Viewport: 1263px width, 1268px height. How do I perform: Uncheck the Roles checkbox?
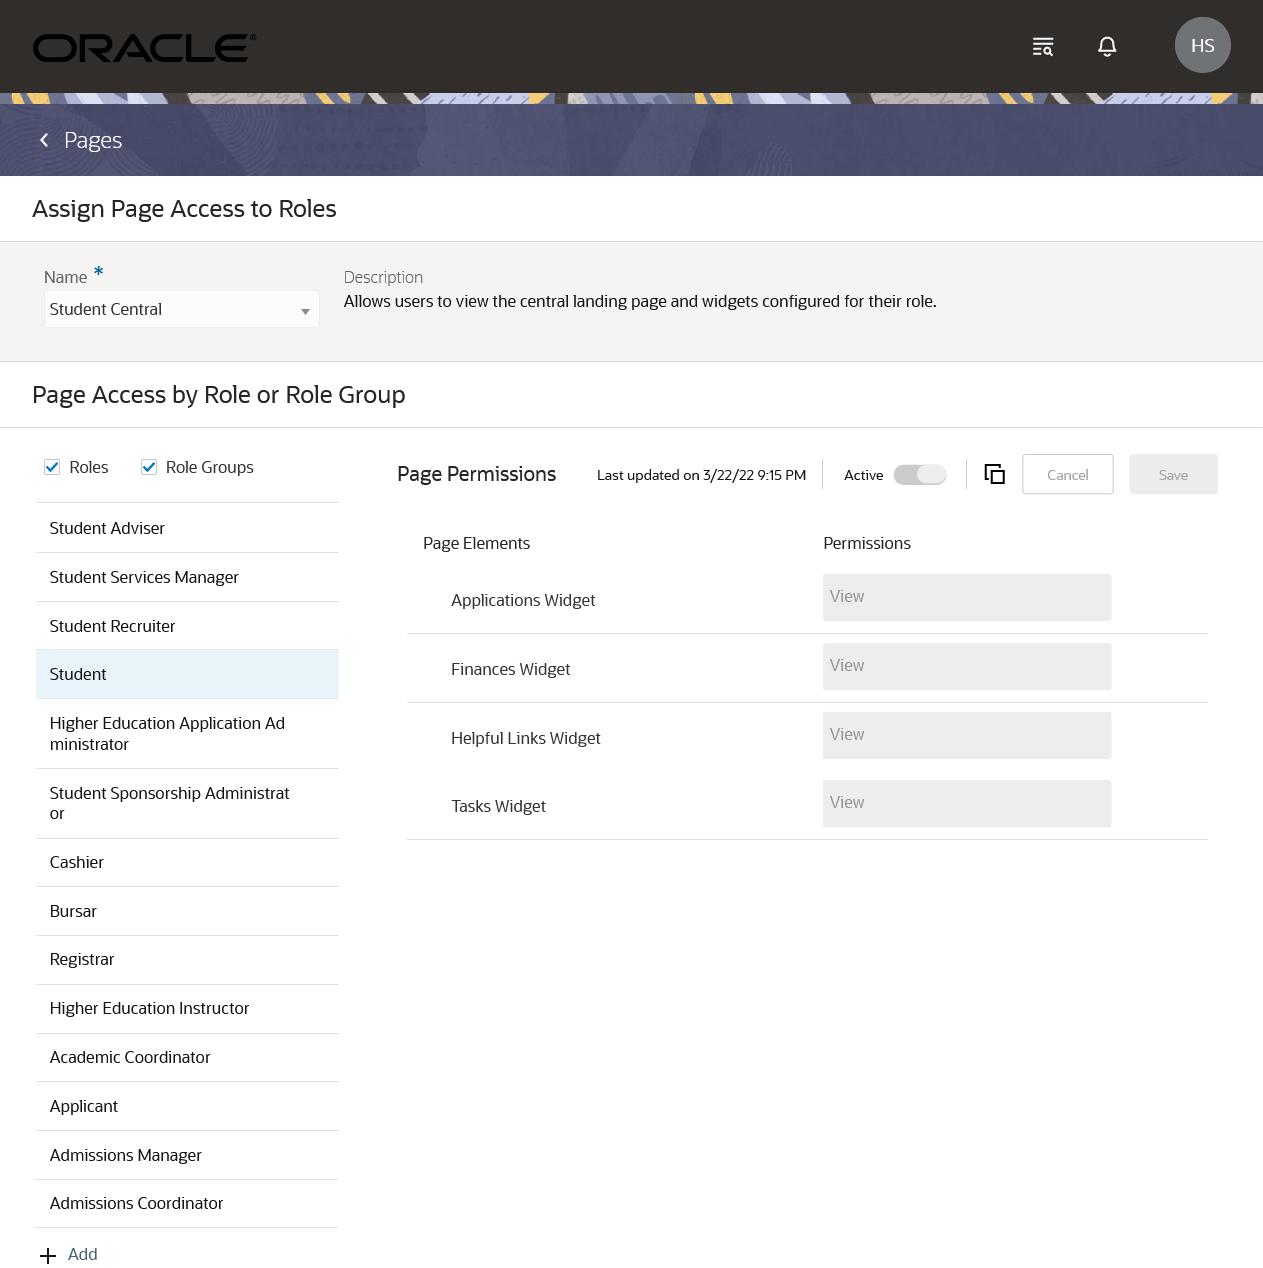(52, 467)
